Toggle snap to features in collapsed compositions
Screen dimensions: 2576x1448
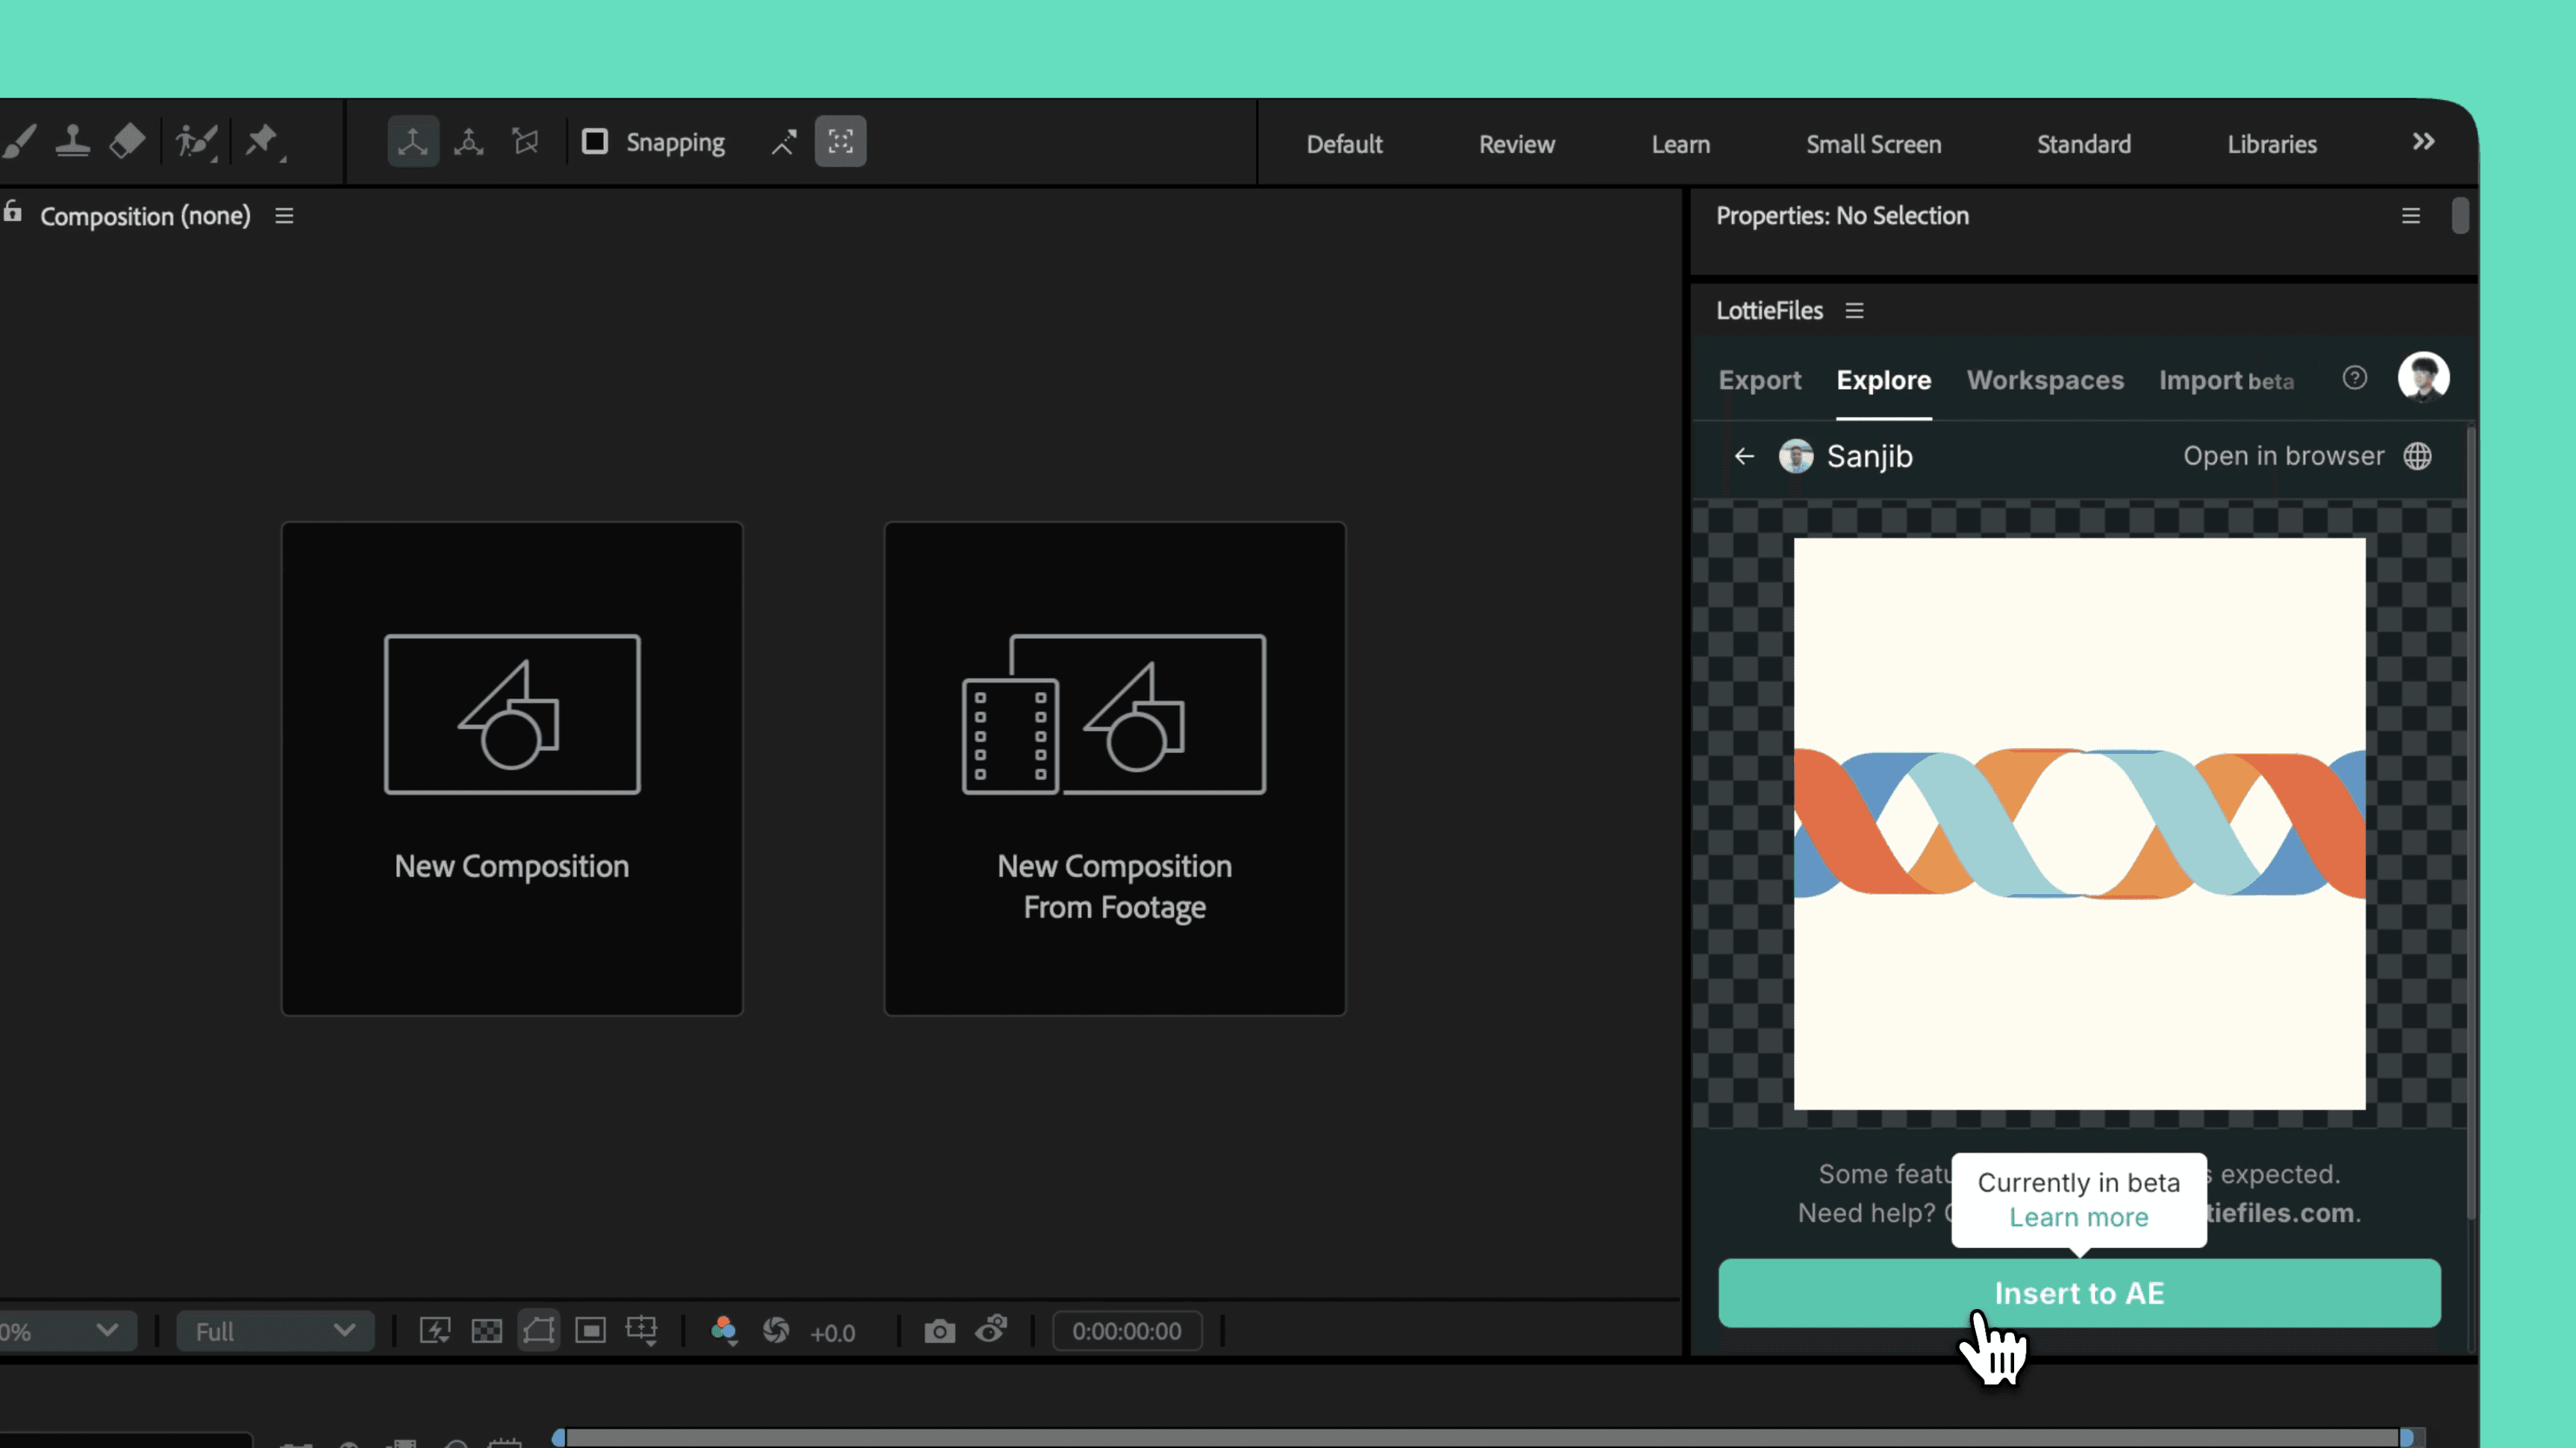[841, 141]
